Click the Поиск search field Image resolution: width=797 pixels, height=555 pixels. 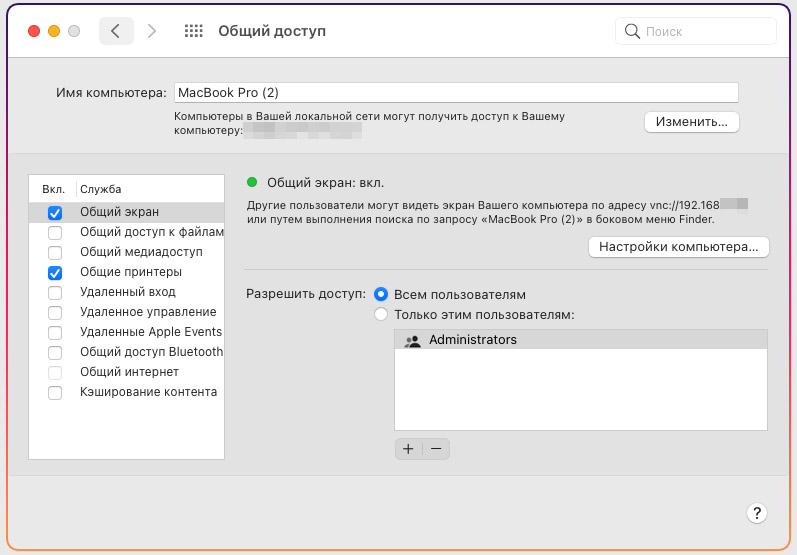pyautogui.click(x=705, y=31)
